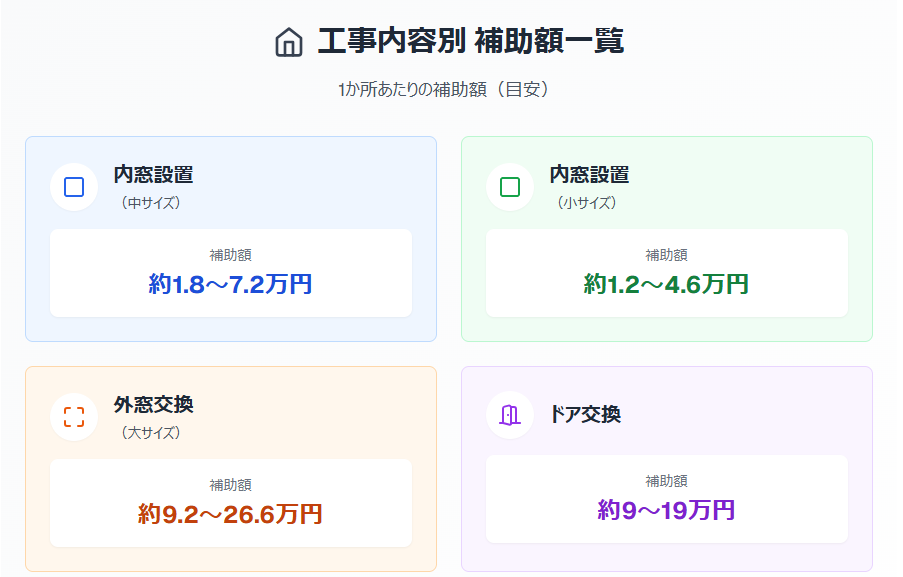Select the purple door icon for ドア交換
This screenshot has height=577, width=903.
click(x=510, y=415)
